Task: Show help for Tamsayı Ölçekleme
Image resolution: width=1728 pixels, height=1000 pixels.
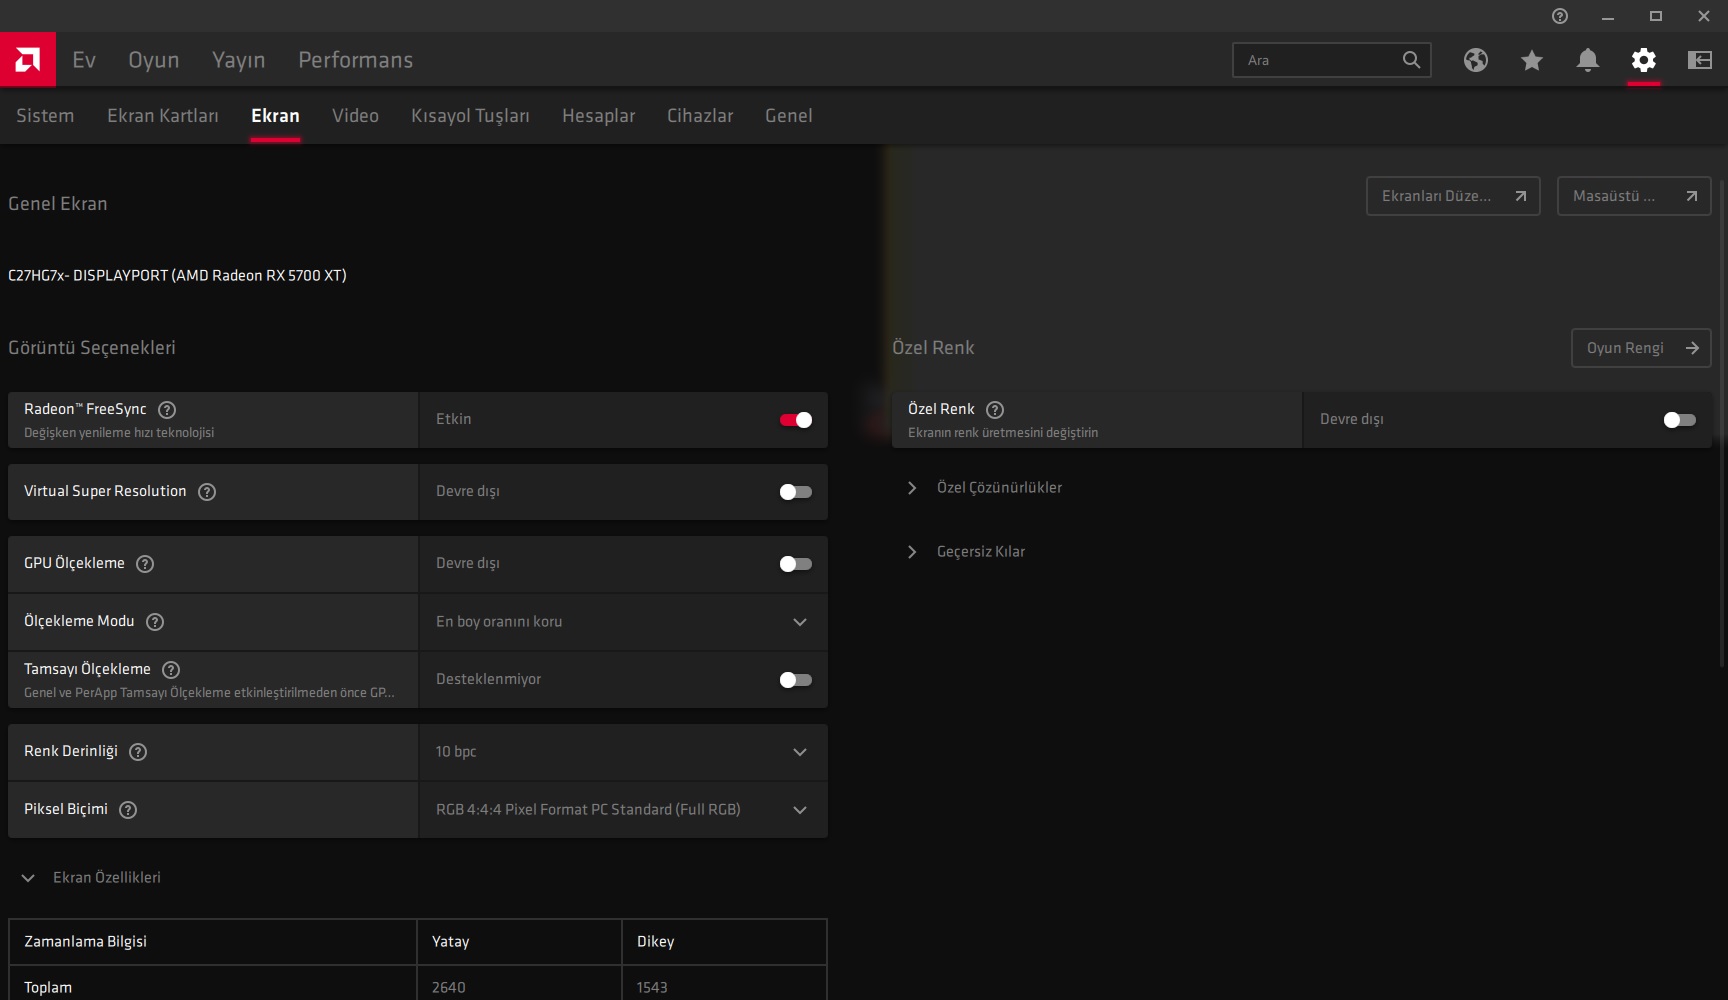Action: (171, 670)
